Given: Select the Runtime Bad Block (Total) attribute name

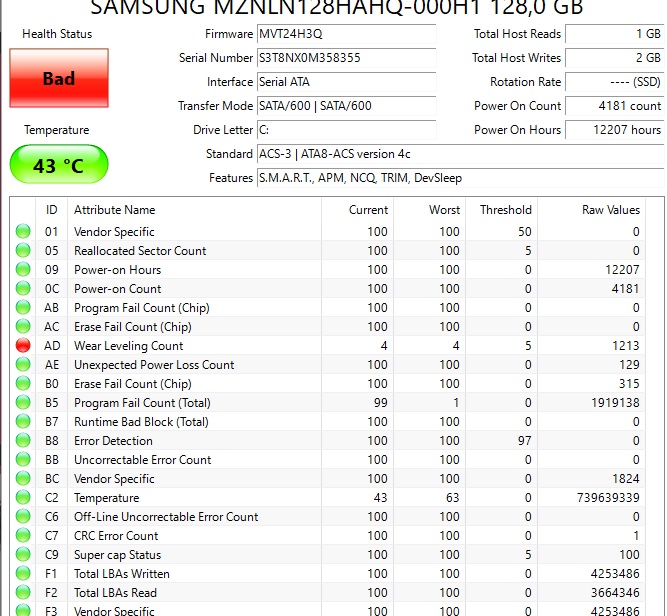Looking at the screenshot, I should pos(141,422).
